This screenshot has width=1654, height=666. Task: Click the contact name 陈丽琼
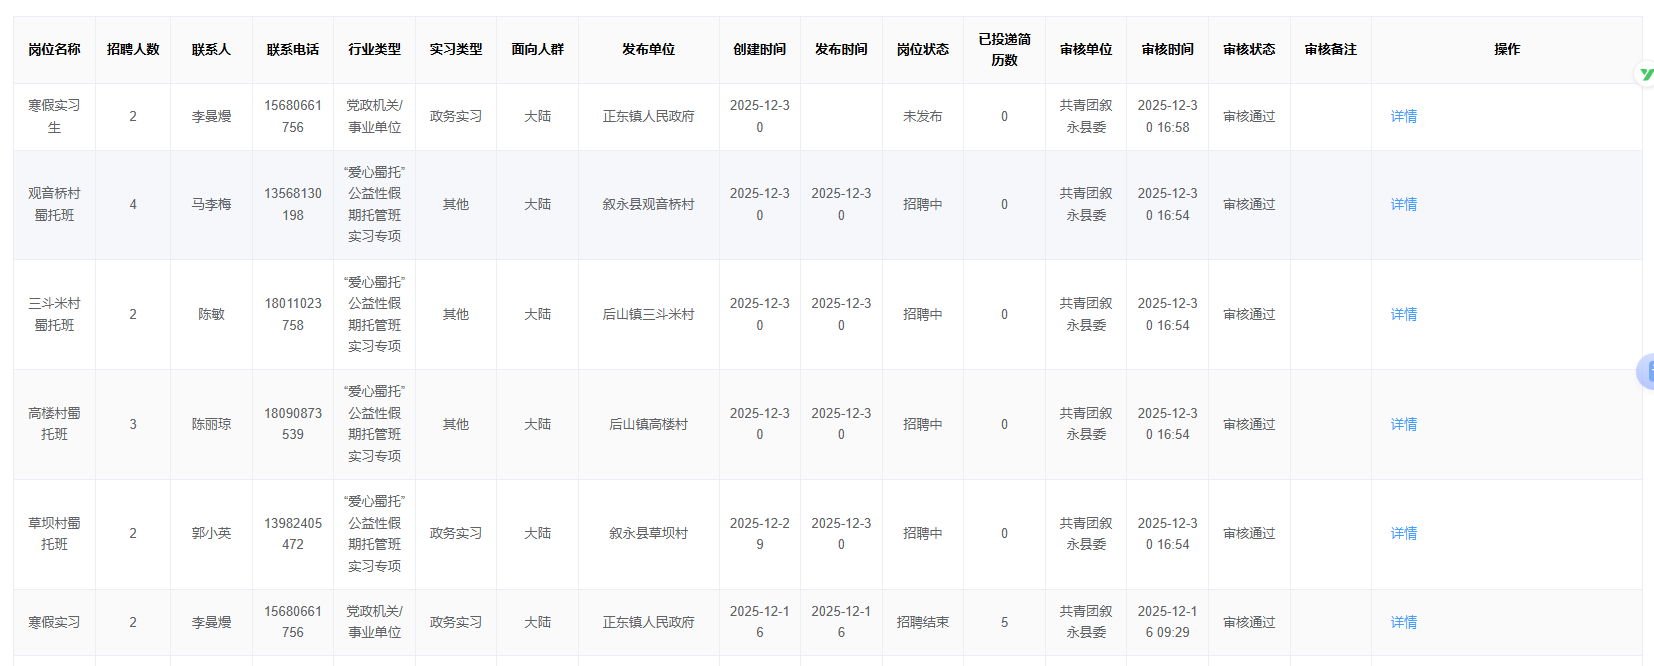tap(211, 424)
